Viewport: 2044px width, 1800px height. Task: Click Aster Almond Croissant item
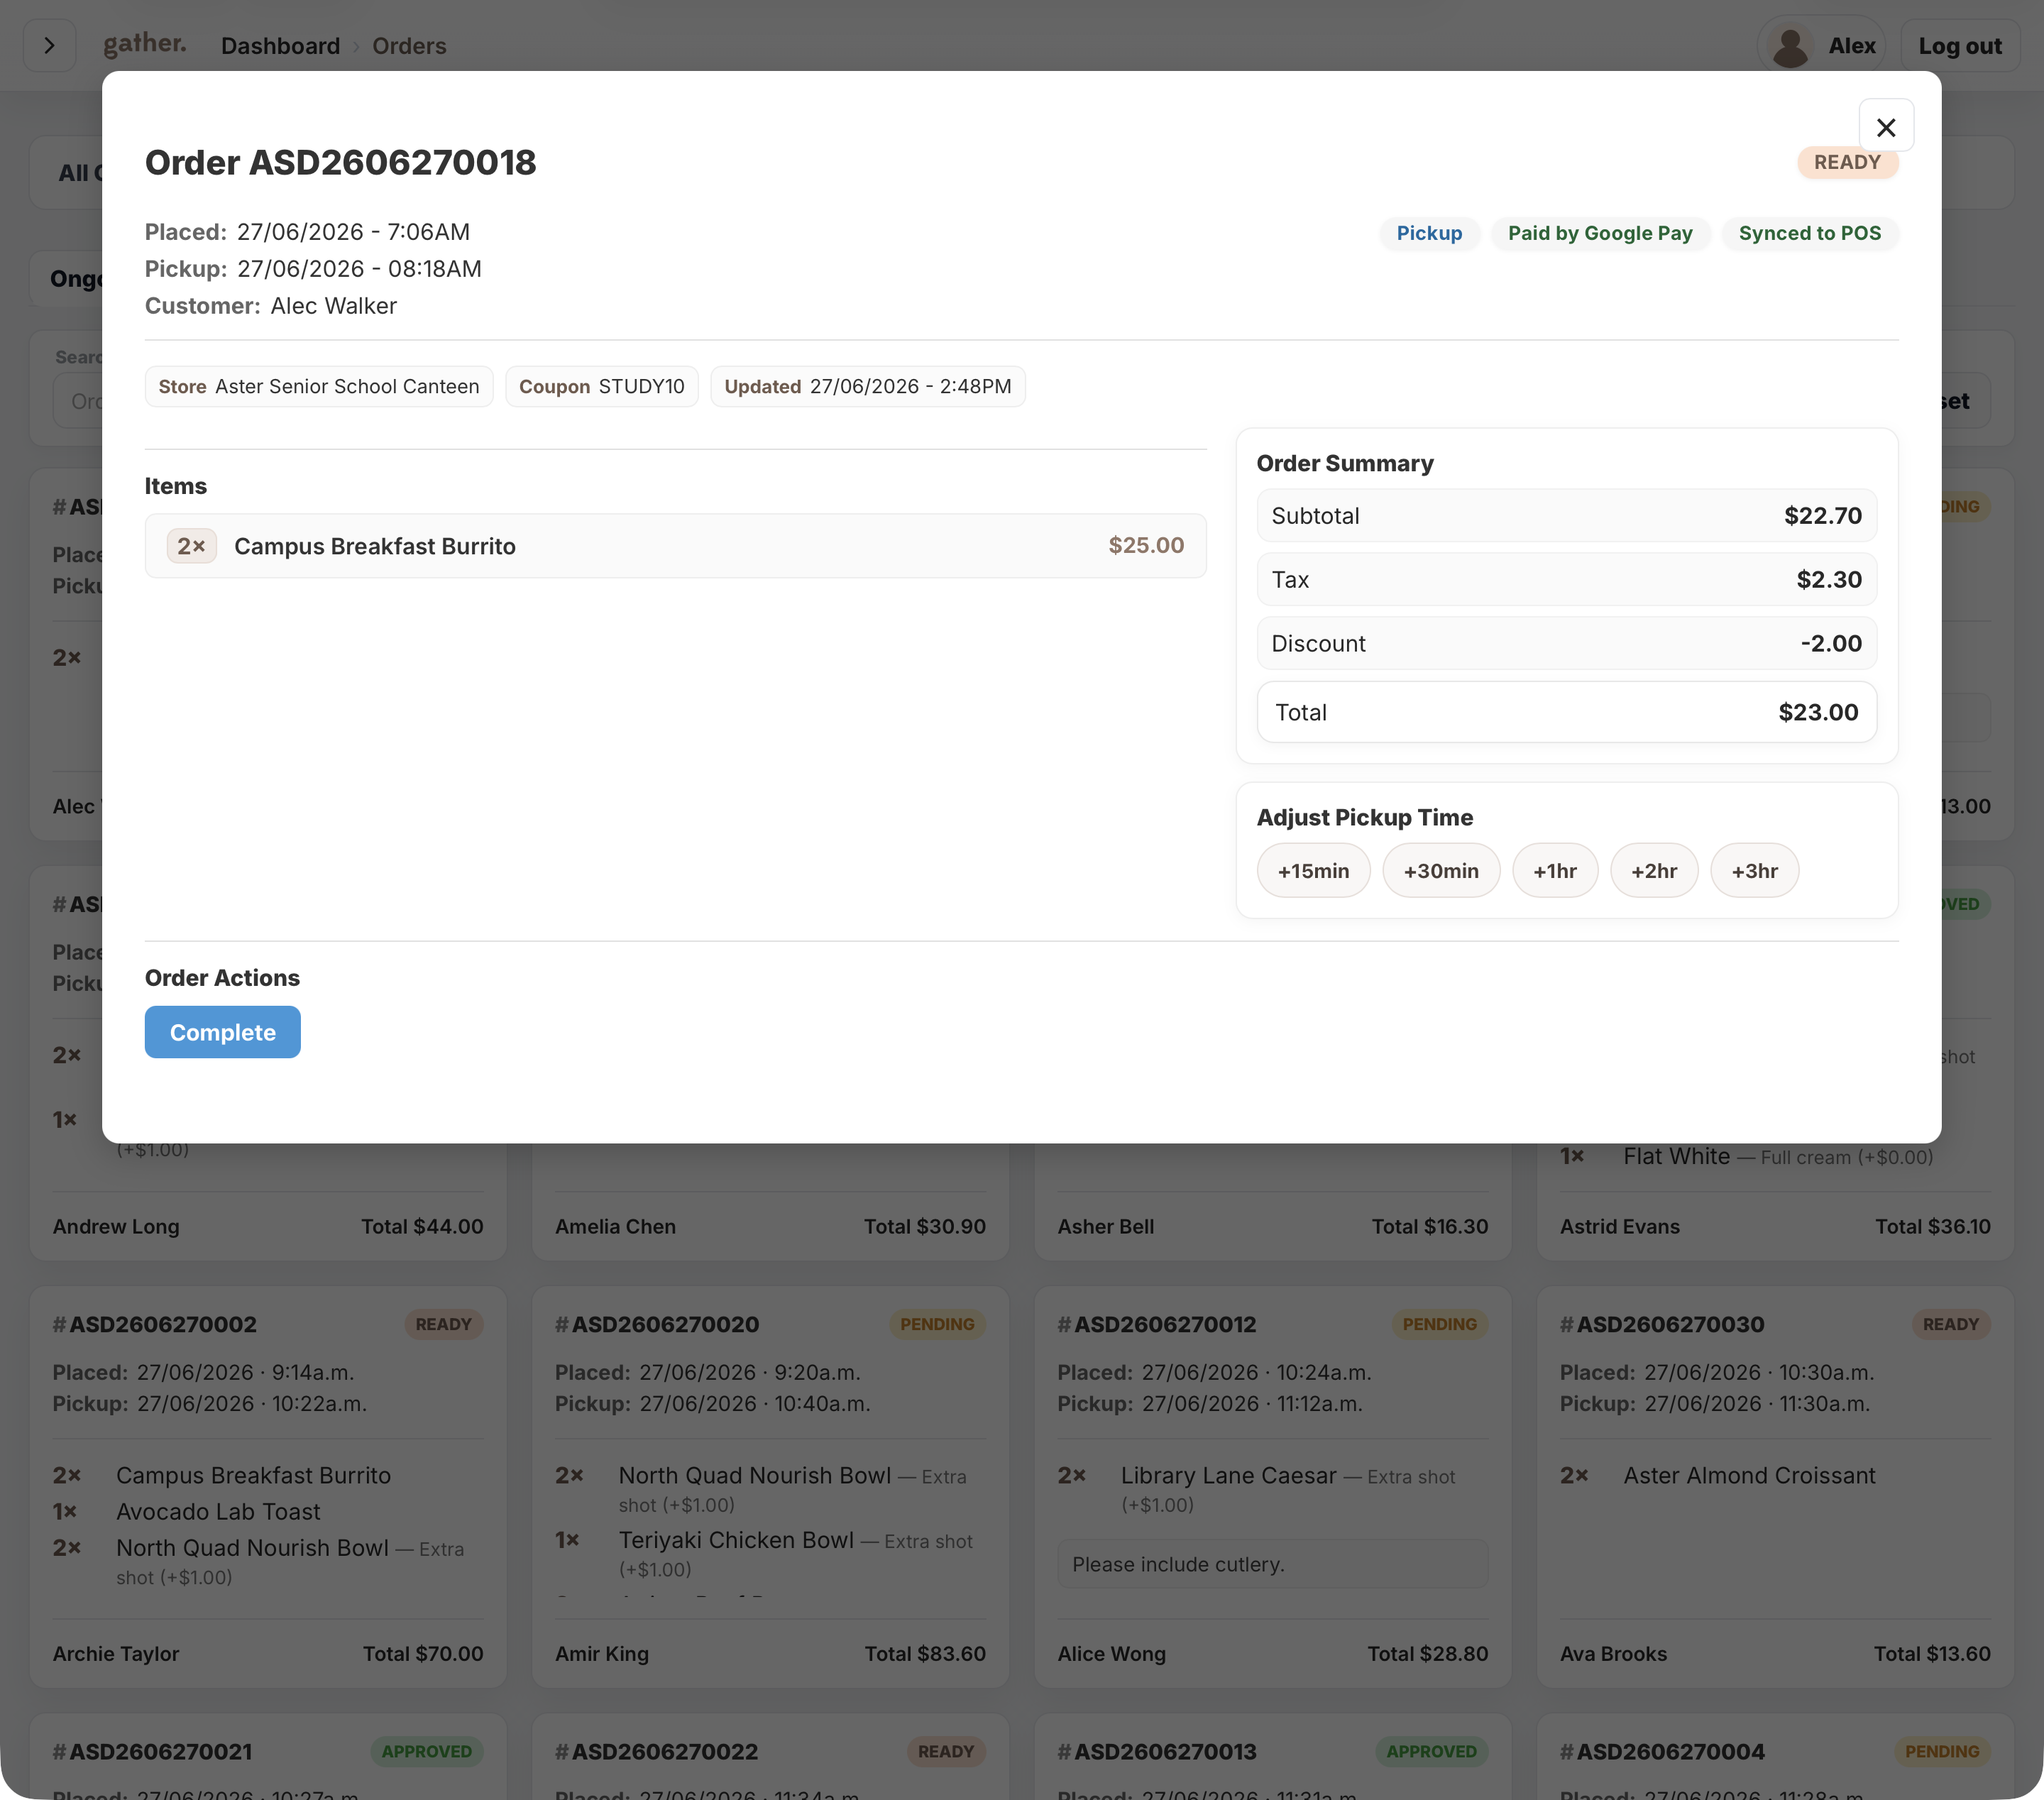[1749, 1475]
